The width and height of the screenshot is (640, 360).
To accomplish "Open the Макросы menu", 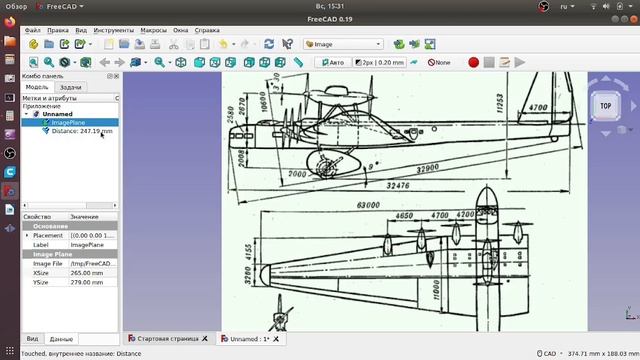I will pyautogui.click(x=153, y=30).
